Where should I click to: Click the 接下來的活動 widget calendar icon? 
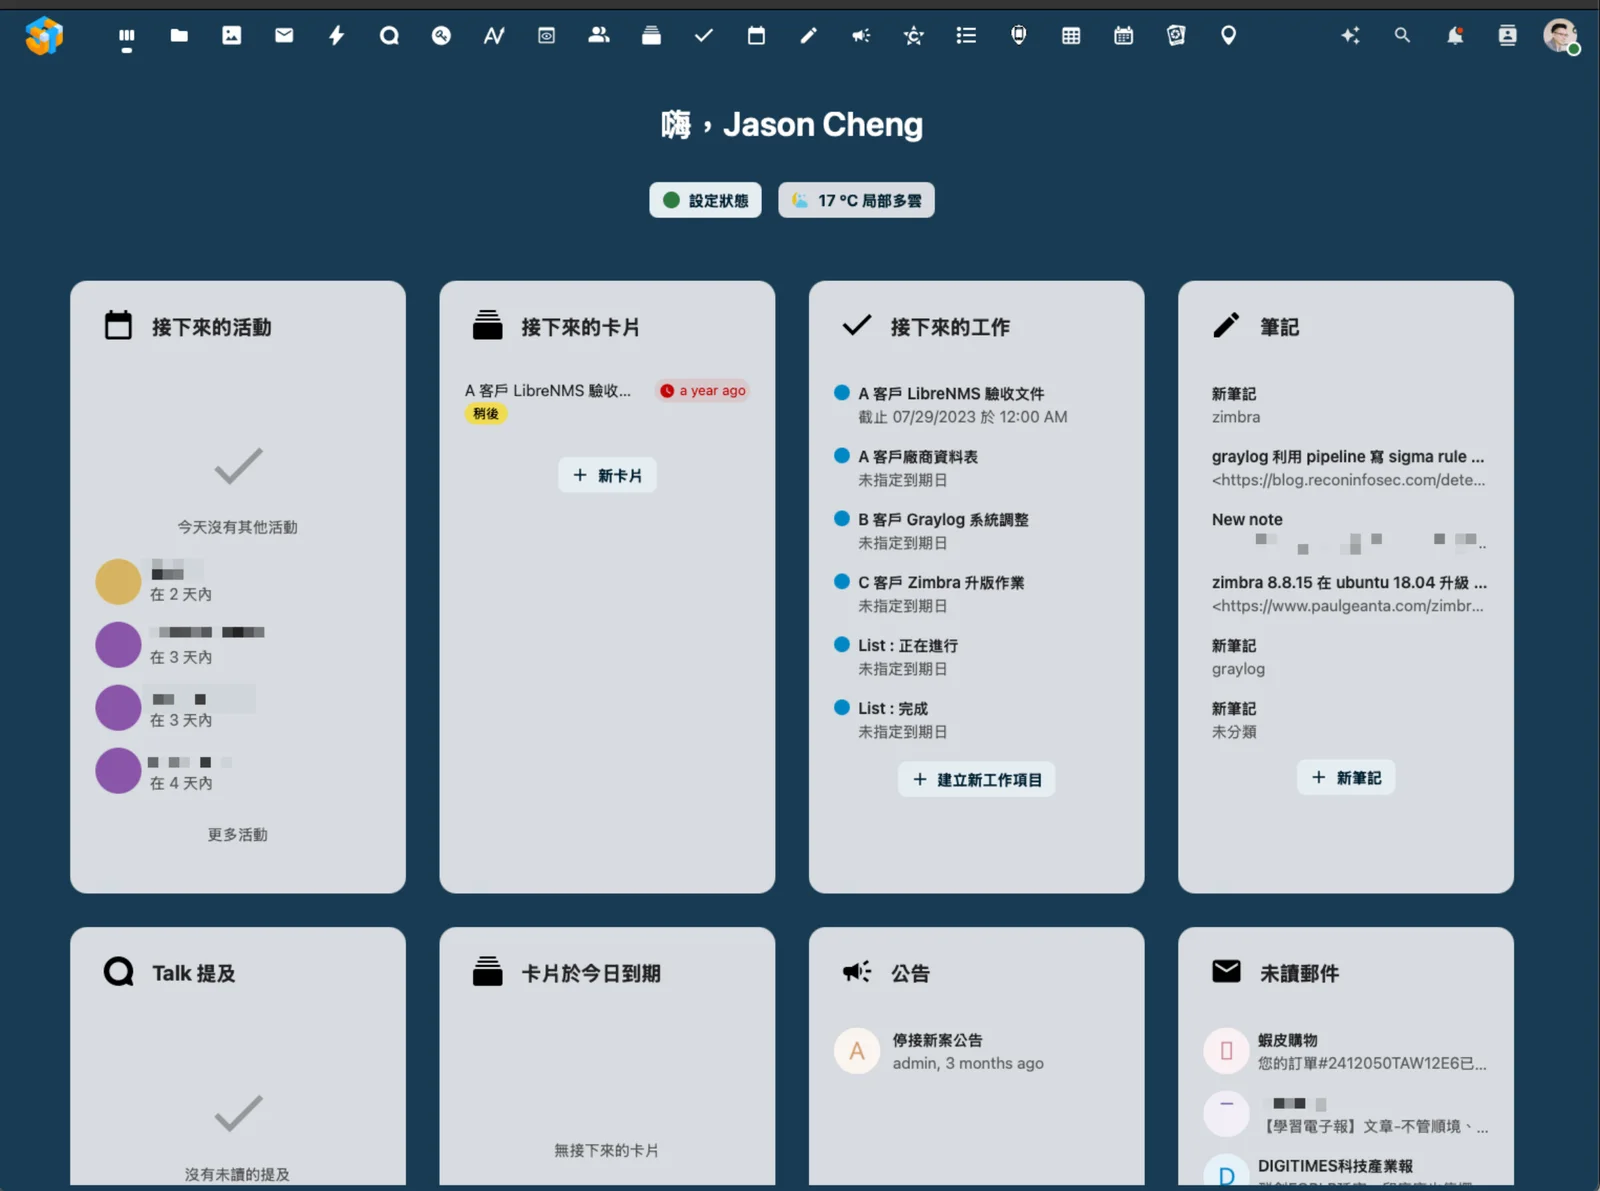pos(118,326)
